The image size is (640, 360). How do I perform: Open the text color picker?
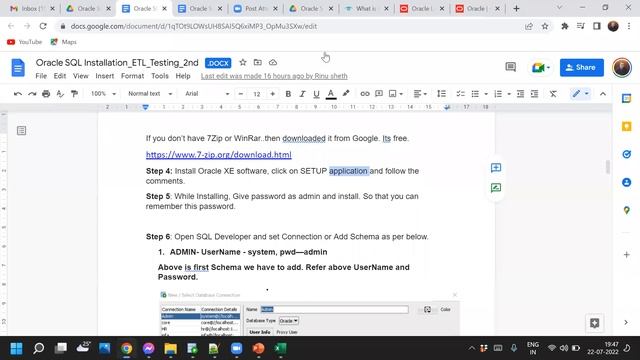331,94
